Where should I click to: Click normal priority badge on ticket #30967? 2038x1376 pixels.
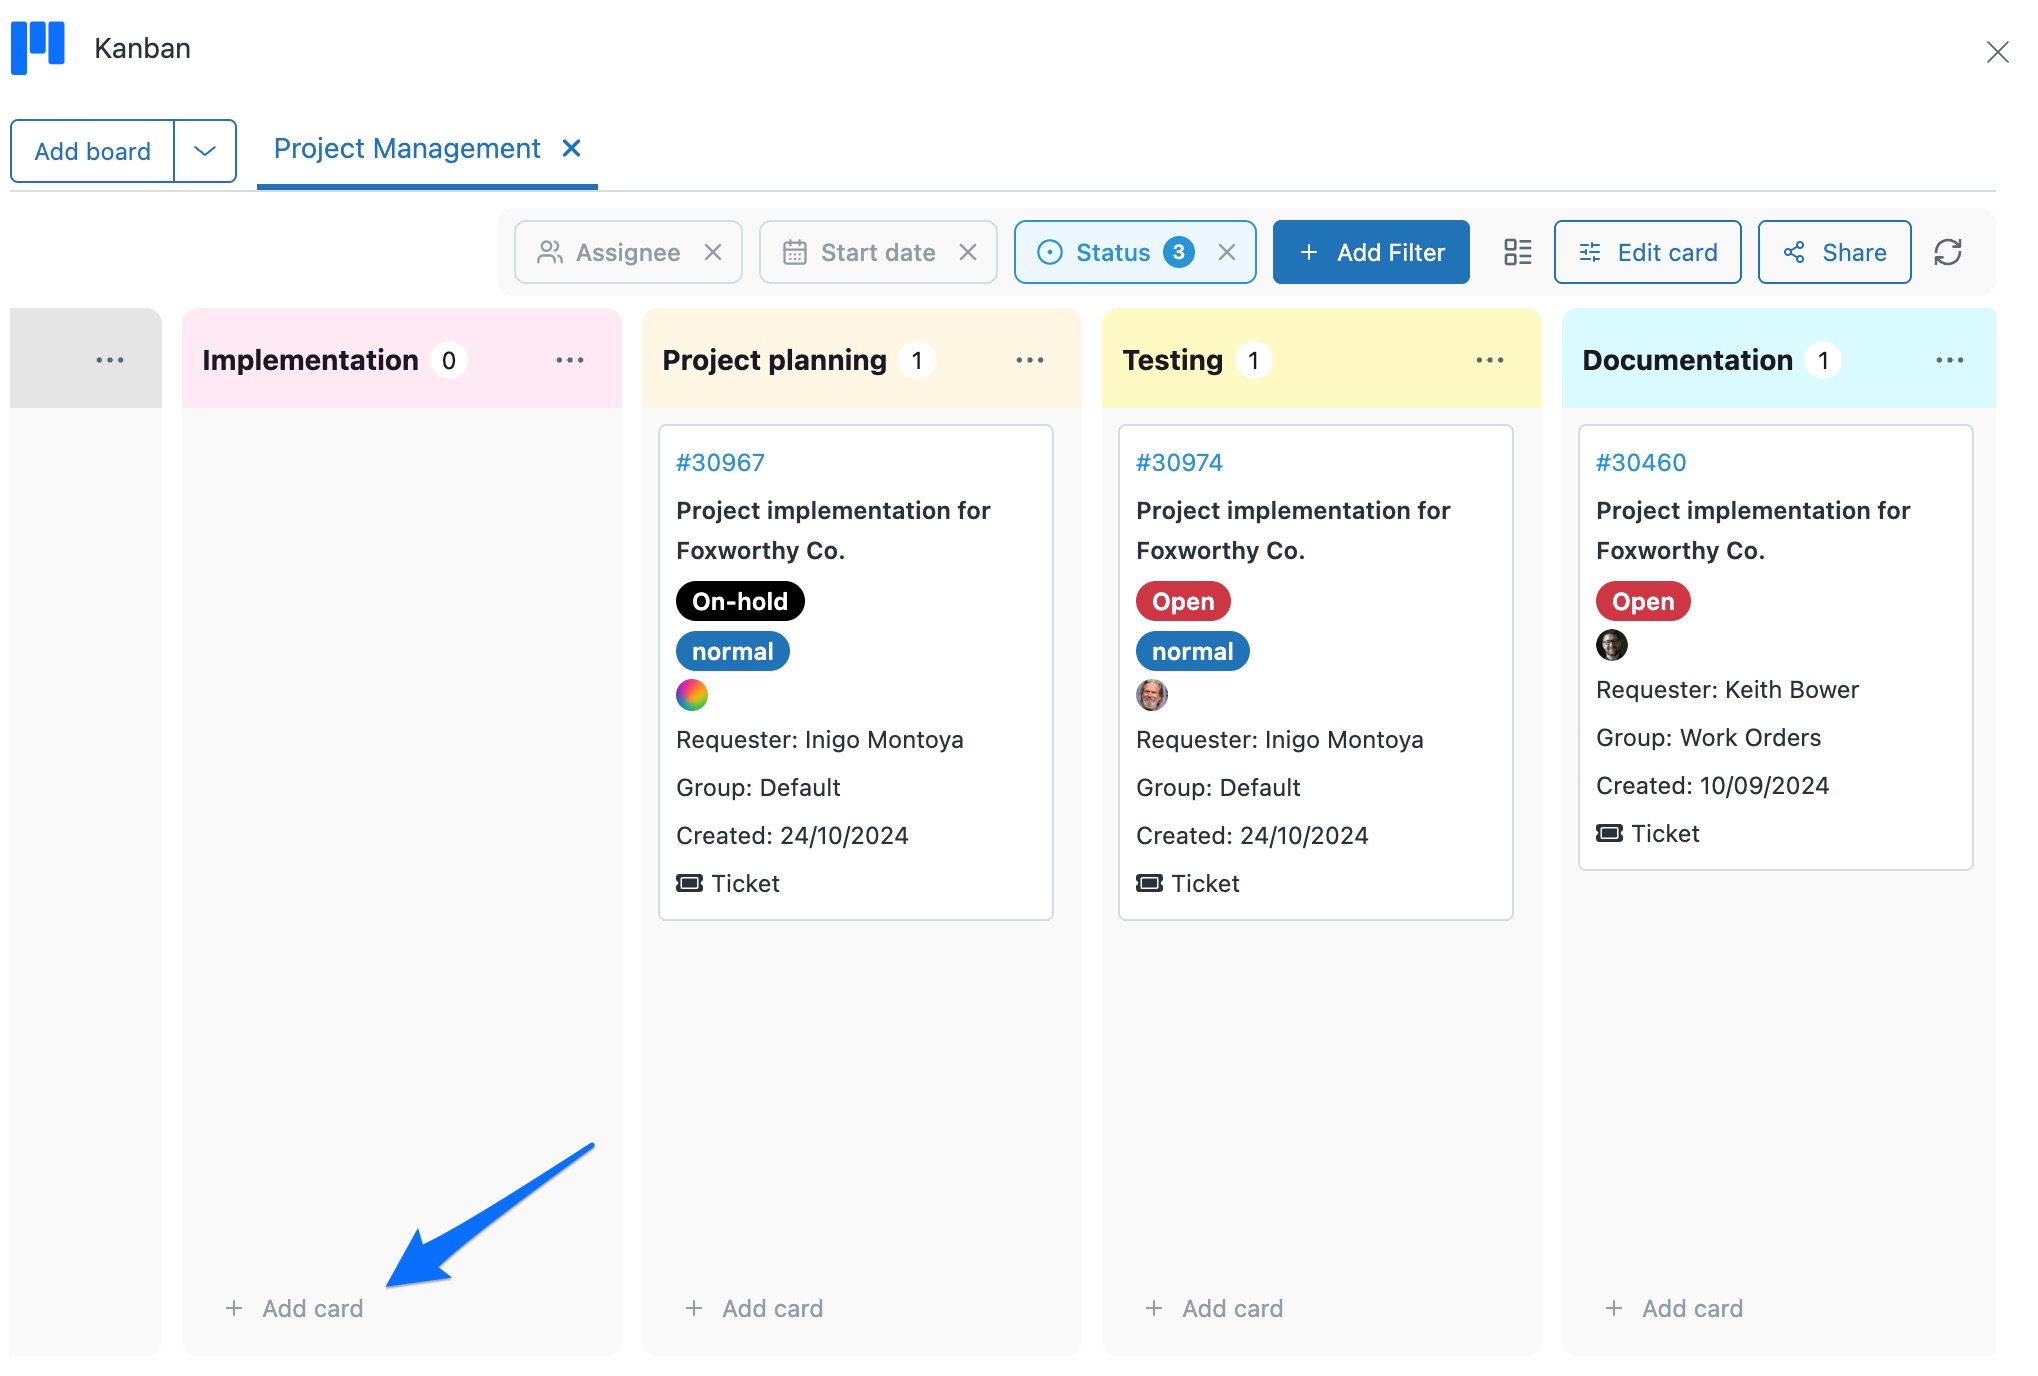coord(733,651)
